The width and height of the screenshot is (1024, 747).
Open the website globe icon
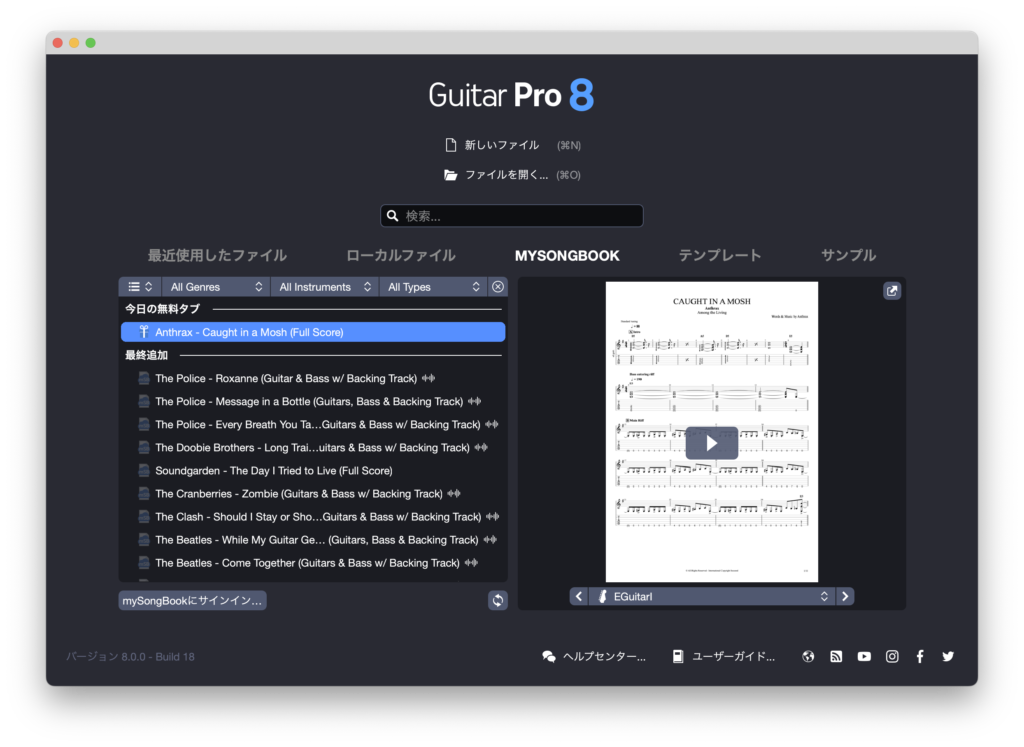(x=808, y=657)
